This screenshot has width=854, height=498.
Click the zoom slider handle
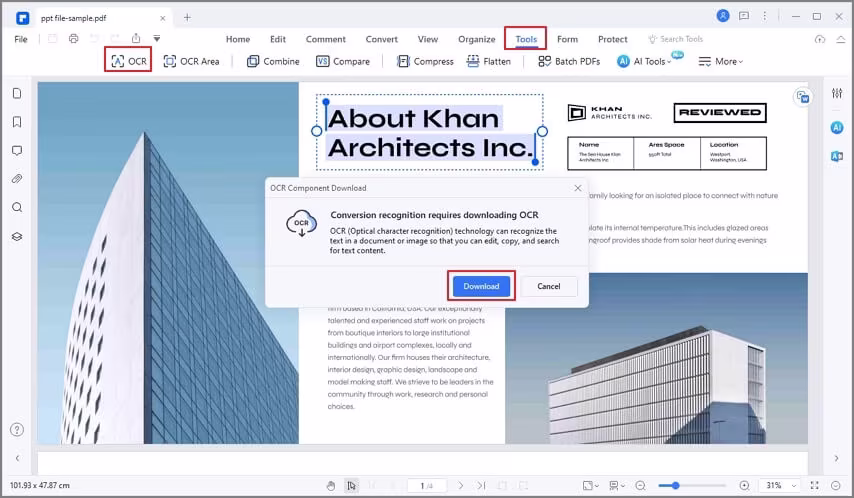coord(675,485)
